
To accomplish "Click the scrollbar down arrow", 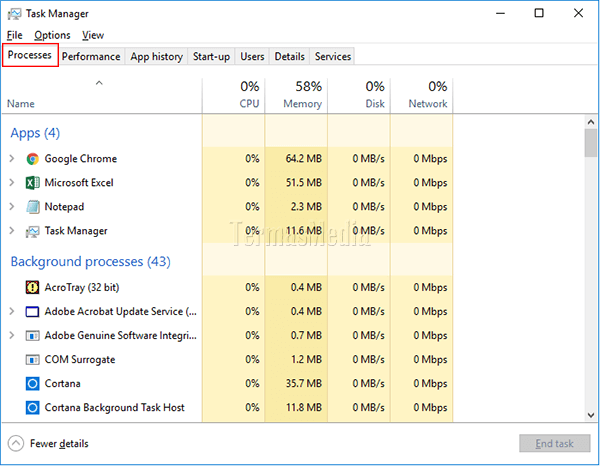I will [x=591, y=415].
